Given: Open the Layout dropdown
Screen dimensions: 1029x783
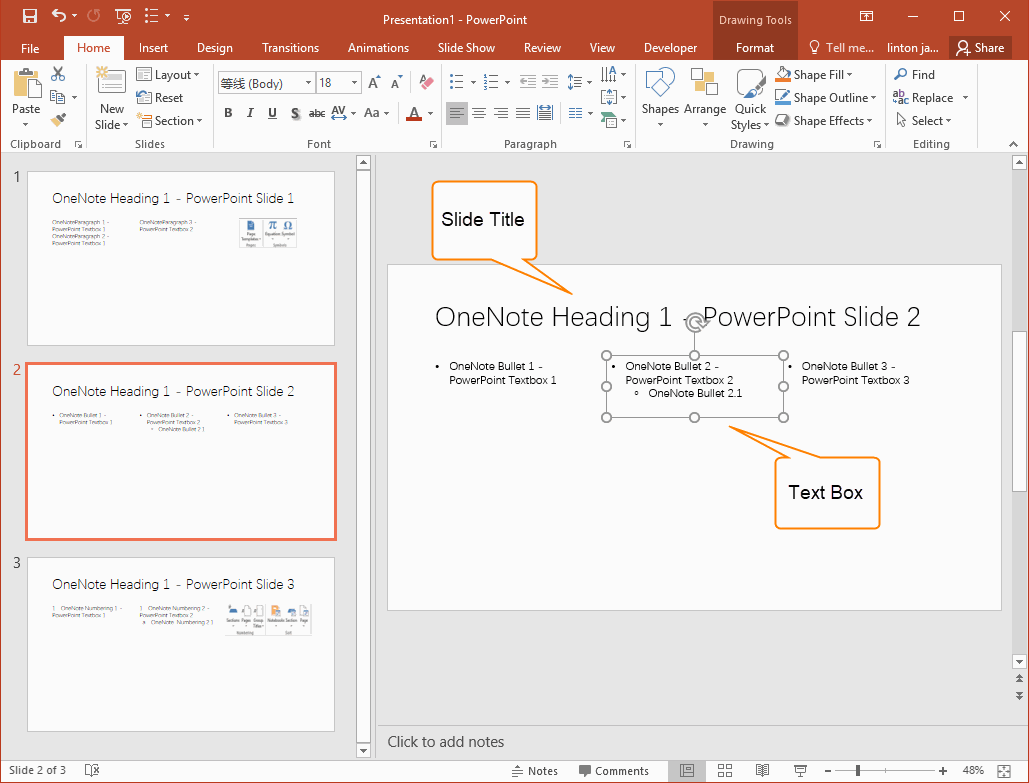Looking at the screenshot, I should pyautogui.click(x=168, y=75).
